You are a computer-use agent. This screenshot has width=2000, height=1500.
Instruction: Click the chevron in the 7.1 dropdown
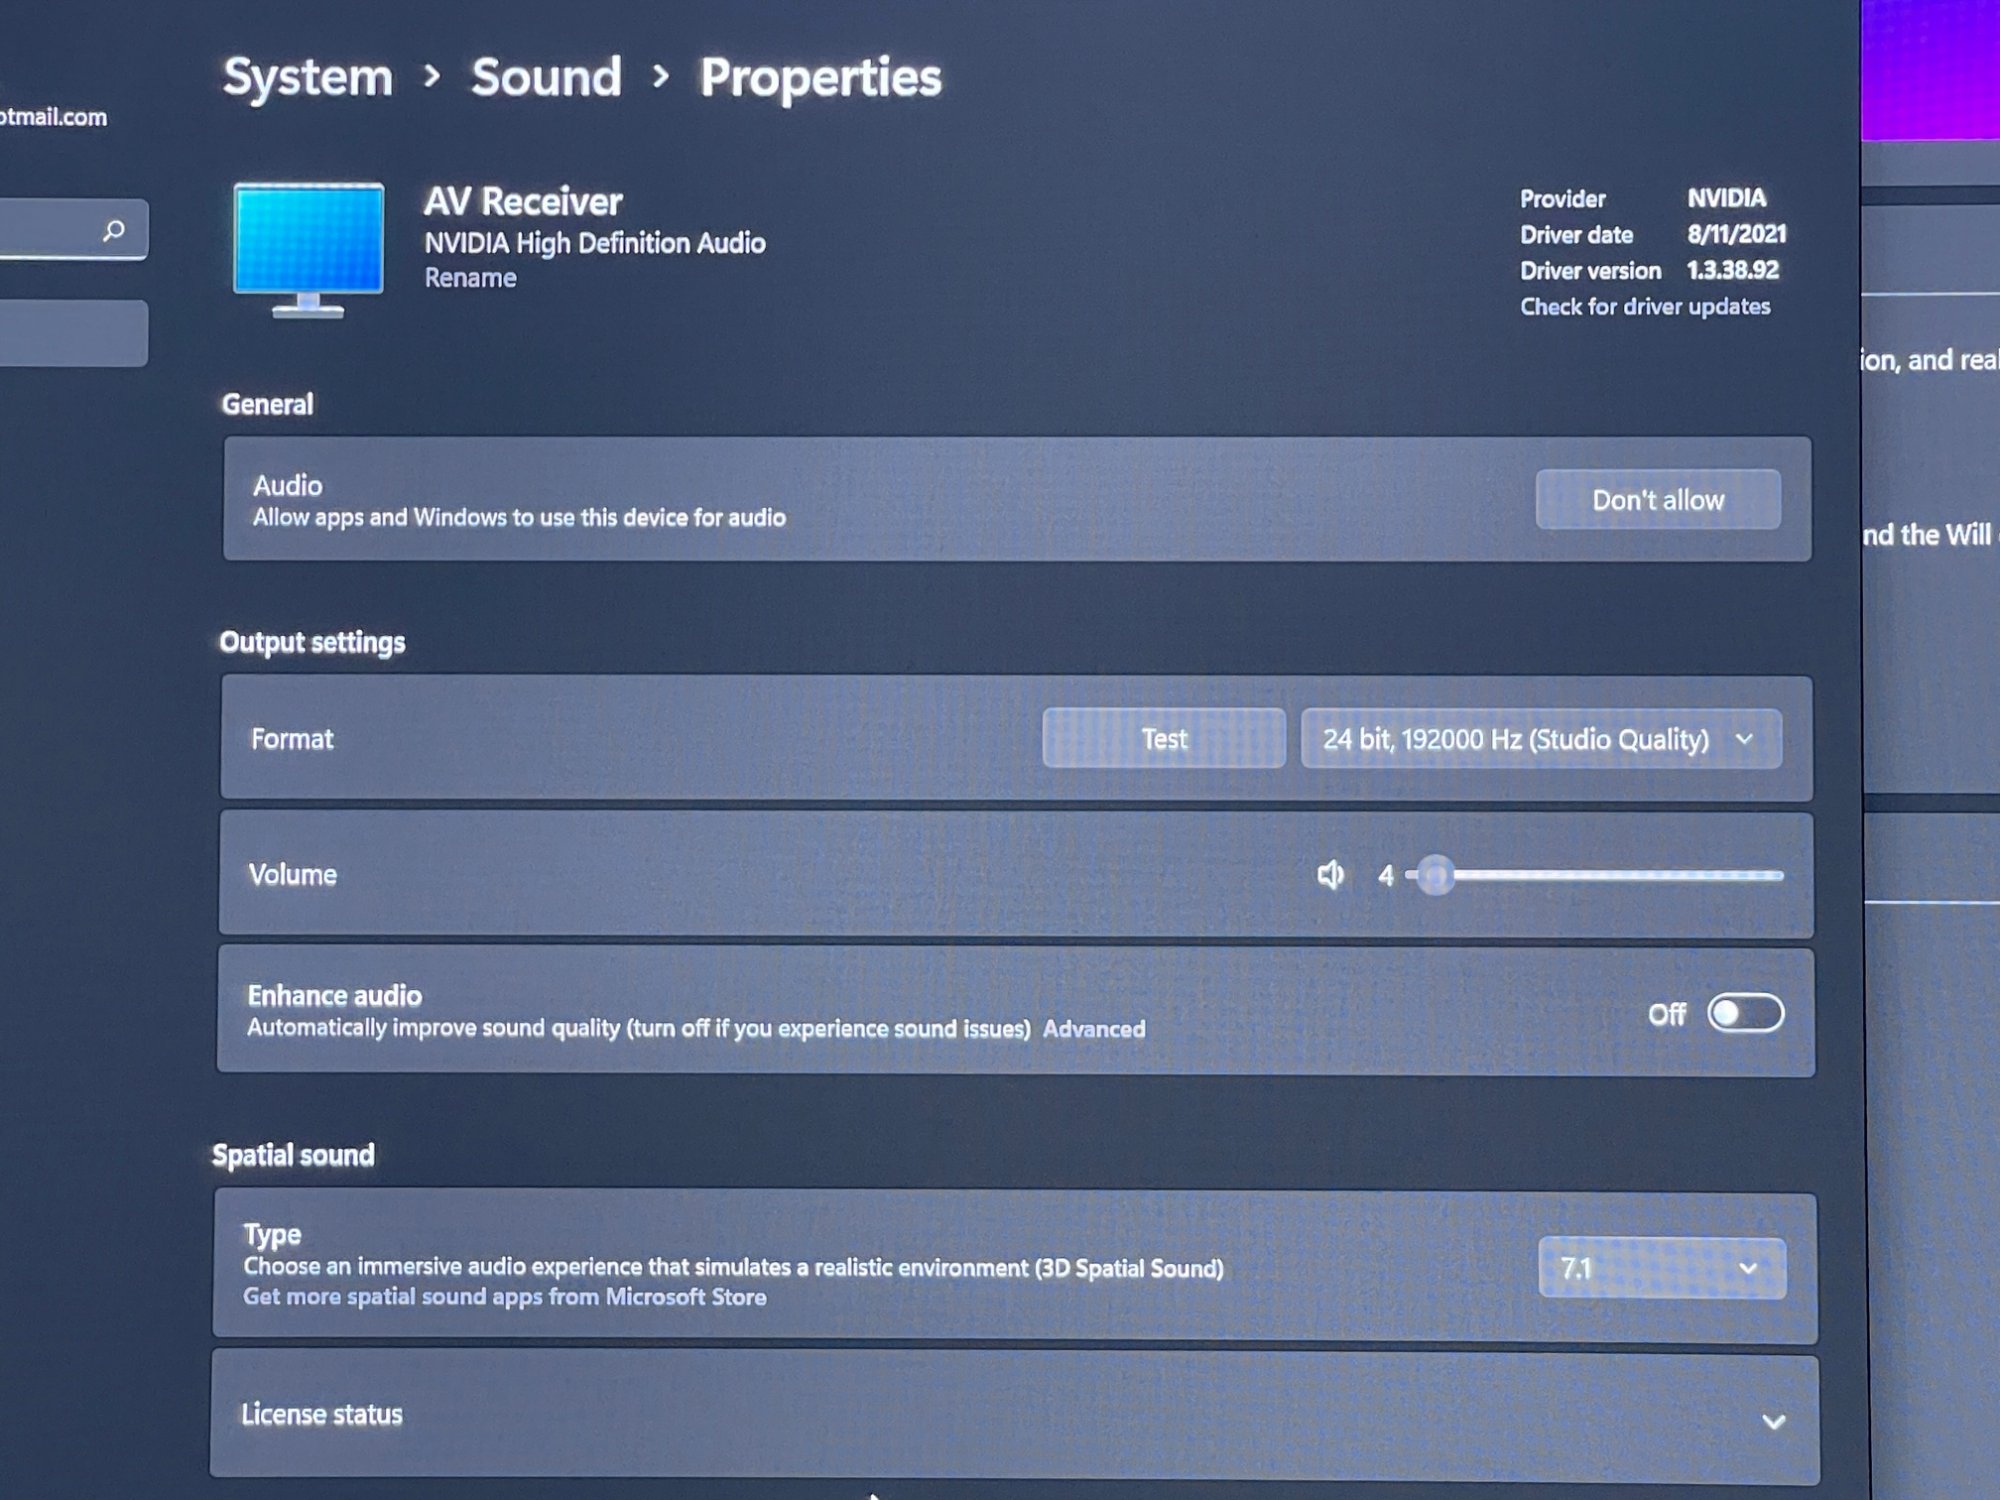coord(1747,1268)
